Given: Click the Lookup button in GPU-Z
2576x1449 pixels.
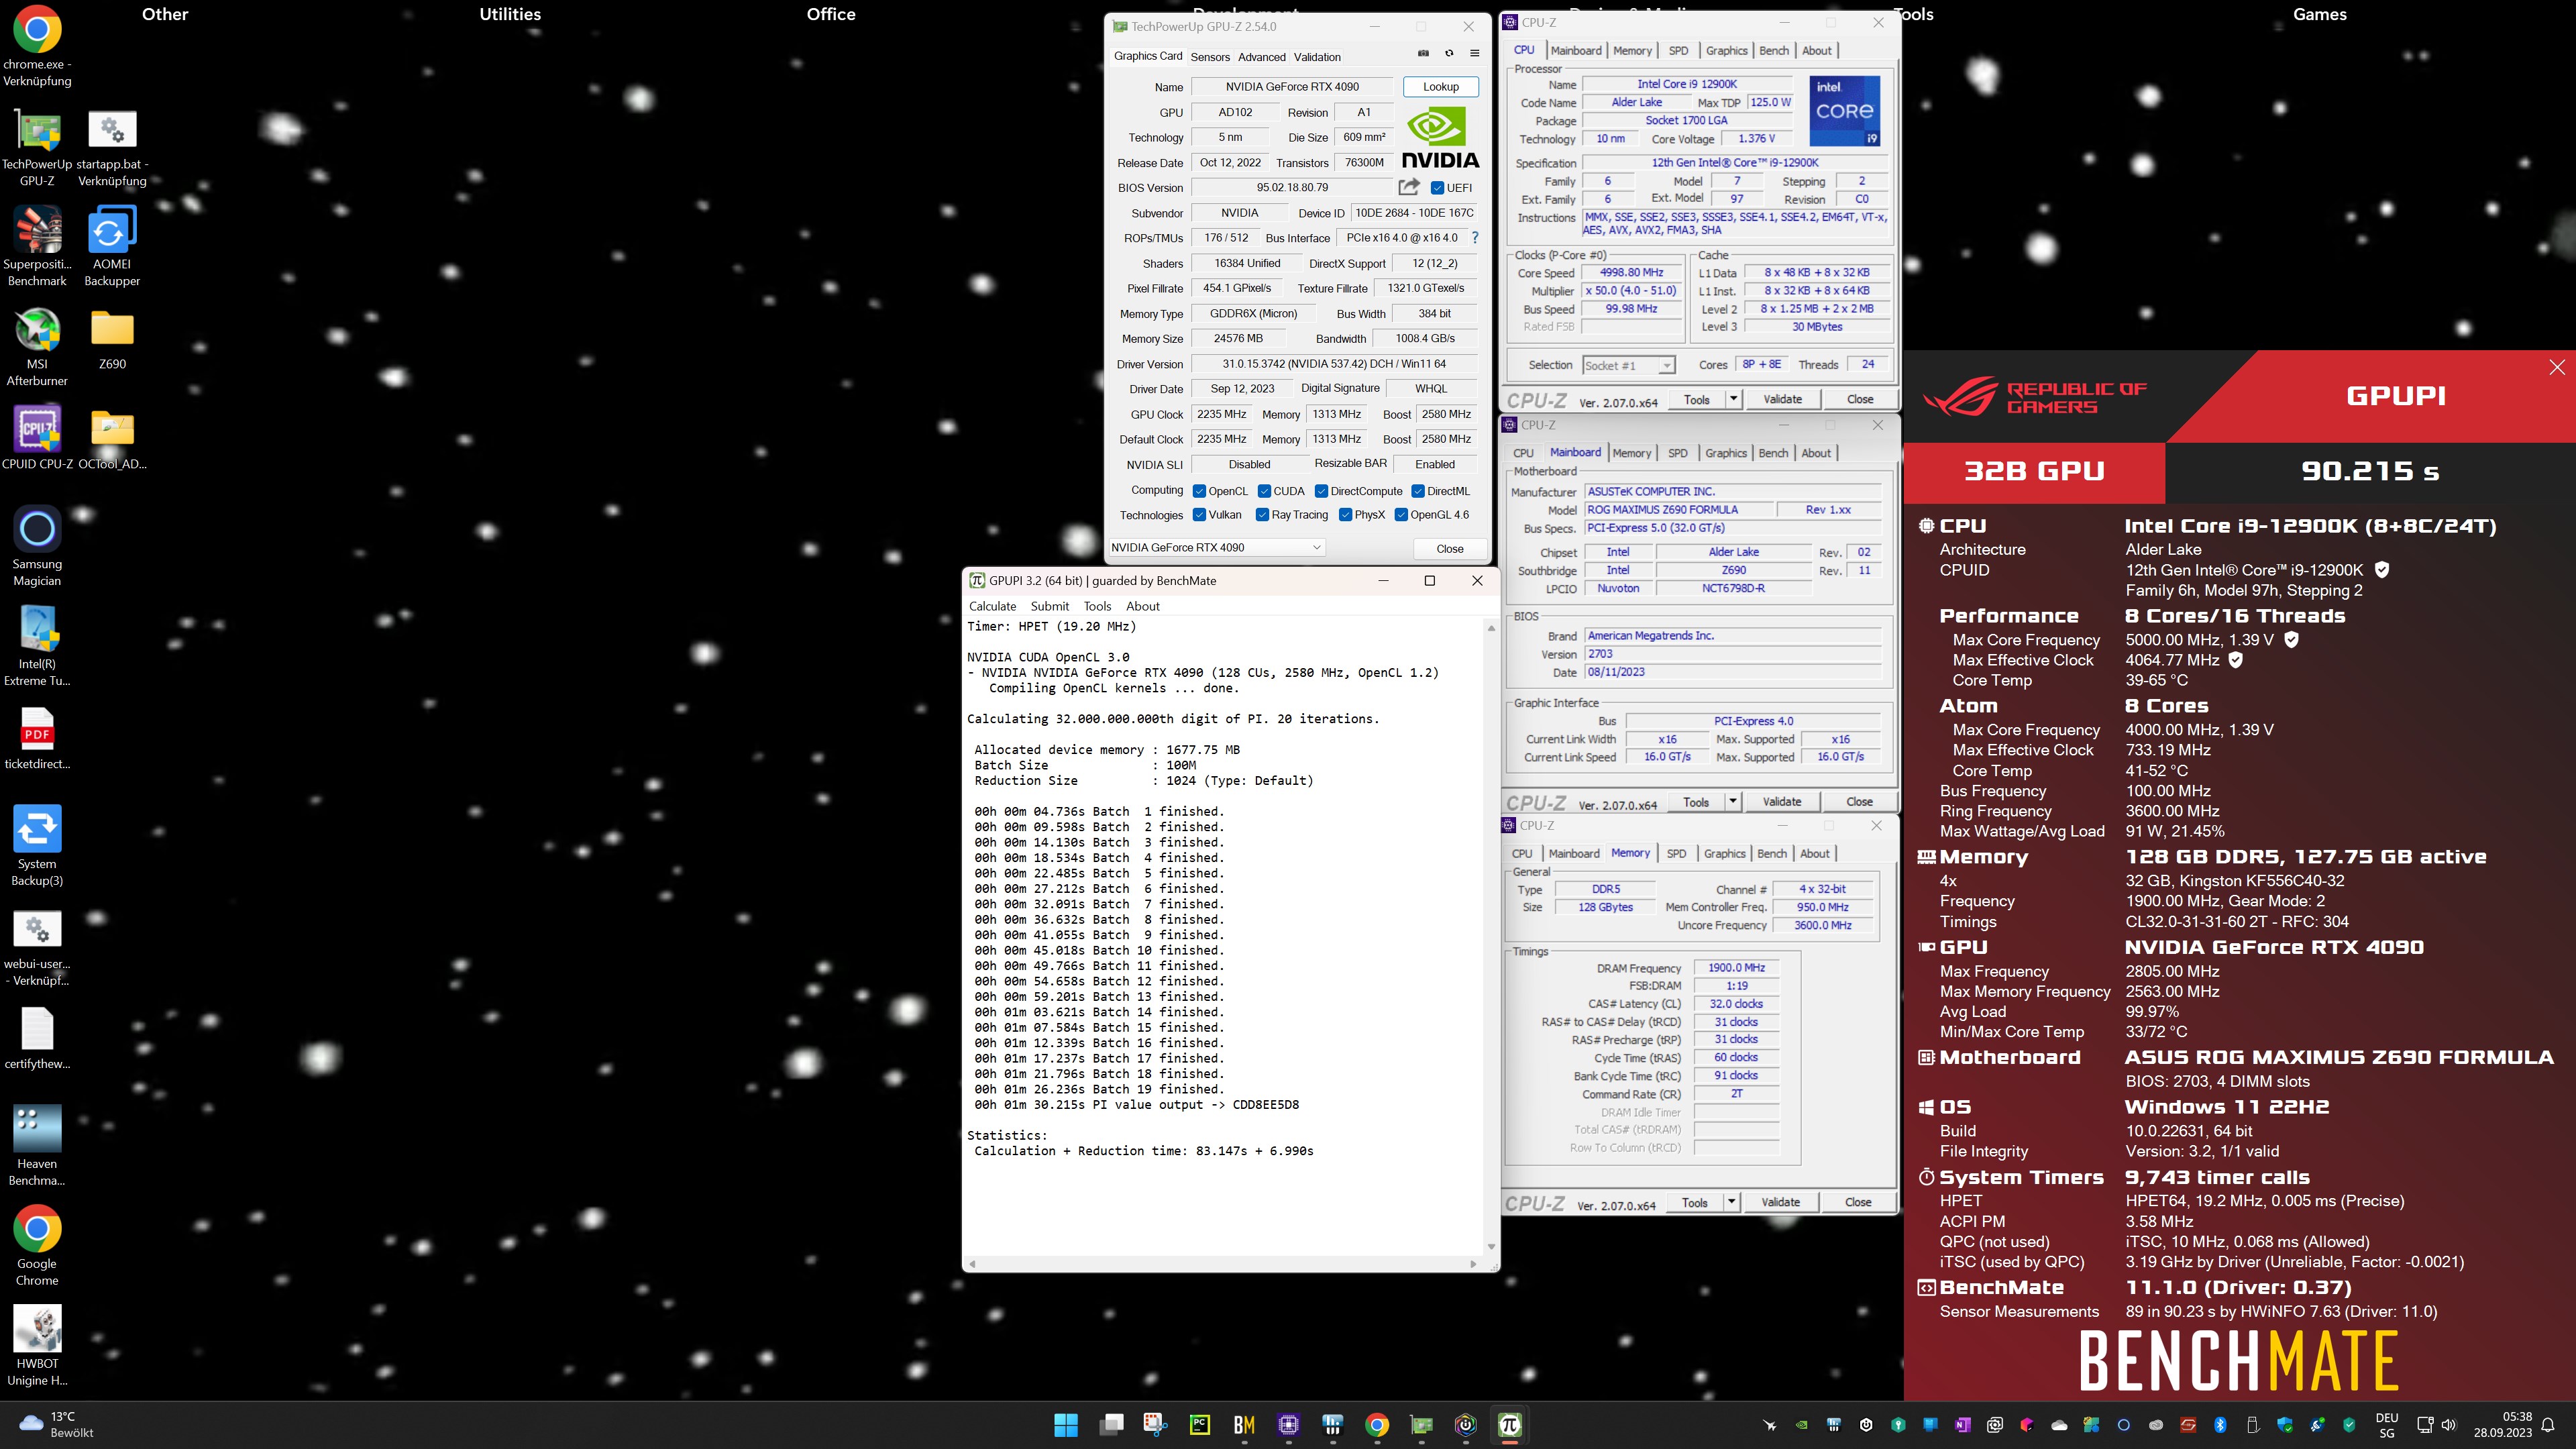Looking at the screenshot, I should 1440,86.
